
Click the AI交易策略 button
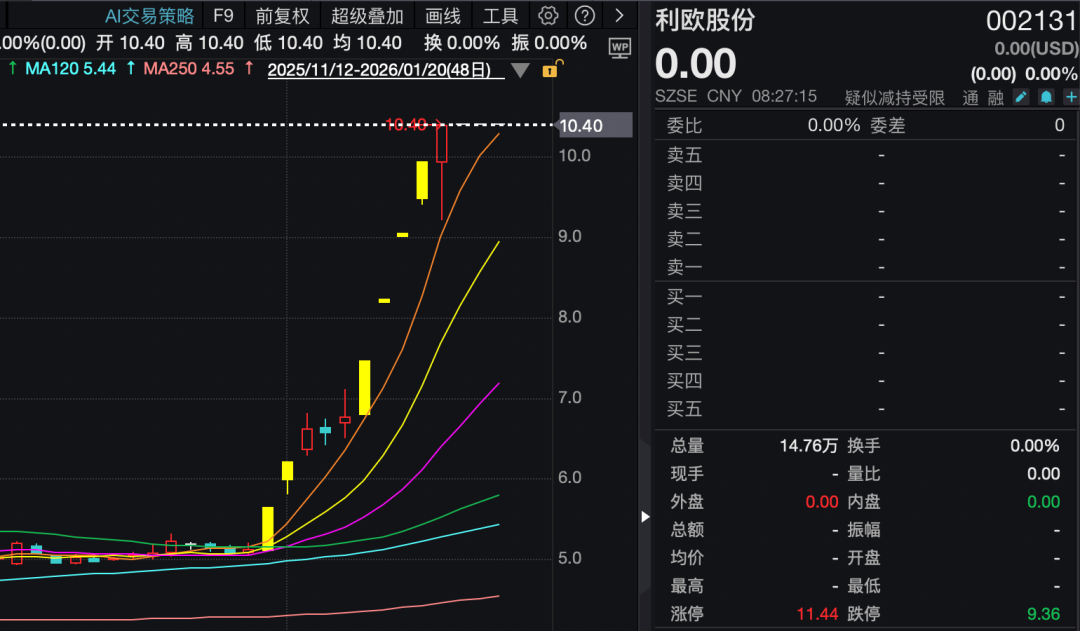(150, 15)
